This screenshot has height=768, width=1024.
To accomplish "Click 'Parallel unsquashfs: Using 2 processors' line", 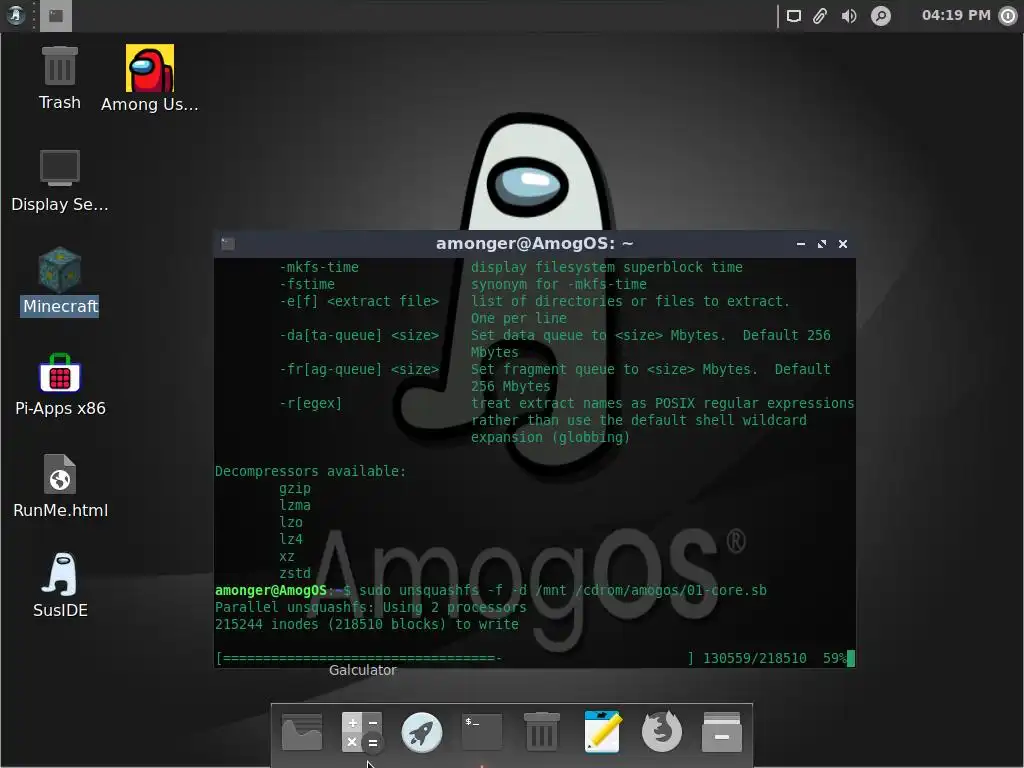I will click(x=370, y=607).
